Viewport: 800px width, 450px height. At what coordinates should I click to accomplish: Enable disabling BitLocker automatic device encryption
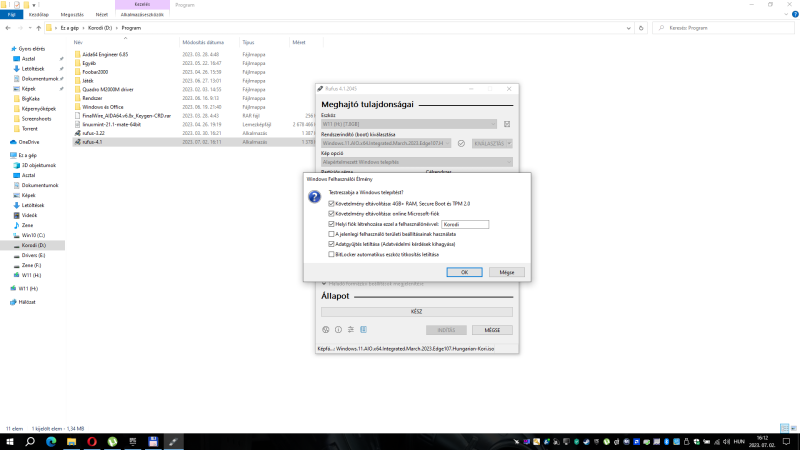331,255
